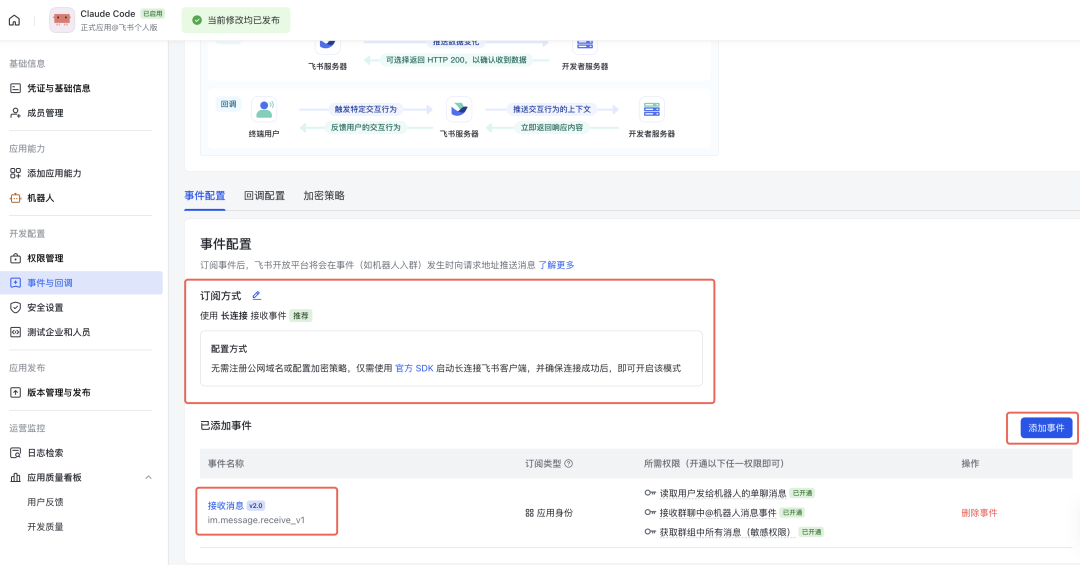Click the 安全设置 shield icon
The image size is (1080, 565).
coord(15,307)
